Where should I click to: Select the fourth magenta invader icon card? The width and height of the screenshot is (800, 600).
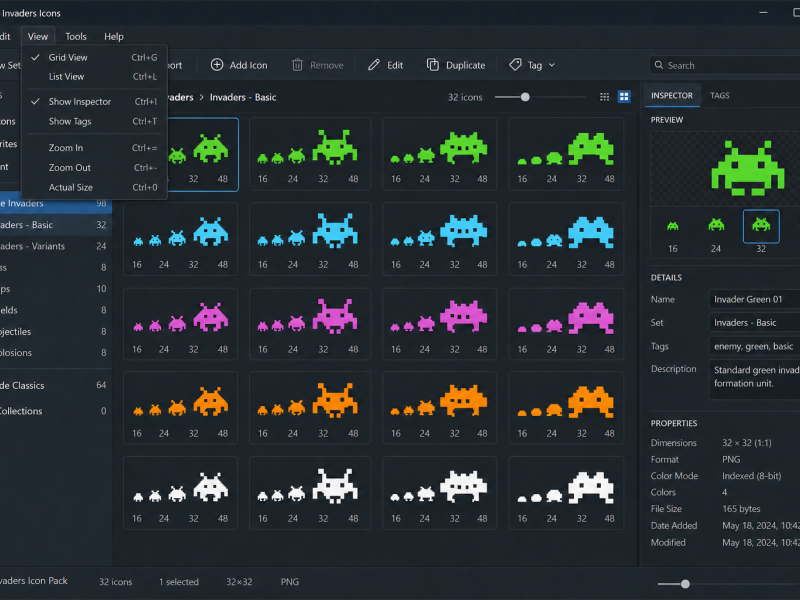[x=566, y=324]
